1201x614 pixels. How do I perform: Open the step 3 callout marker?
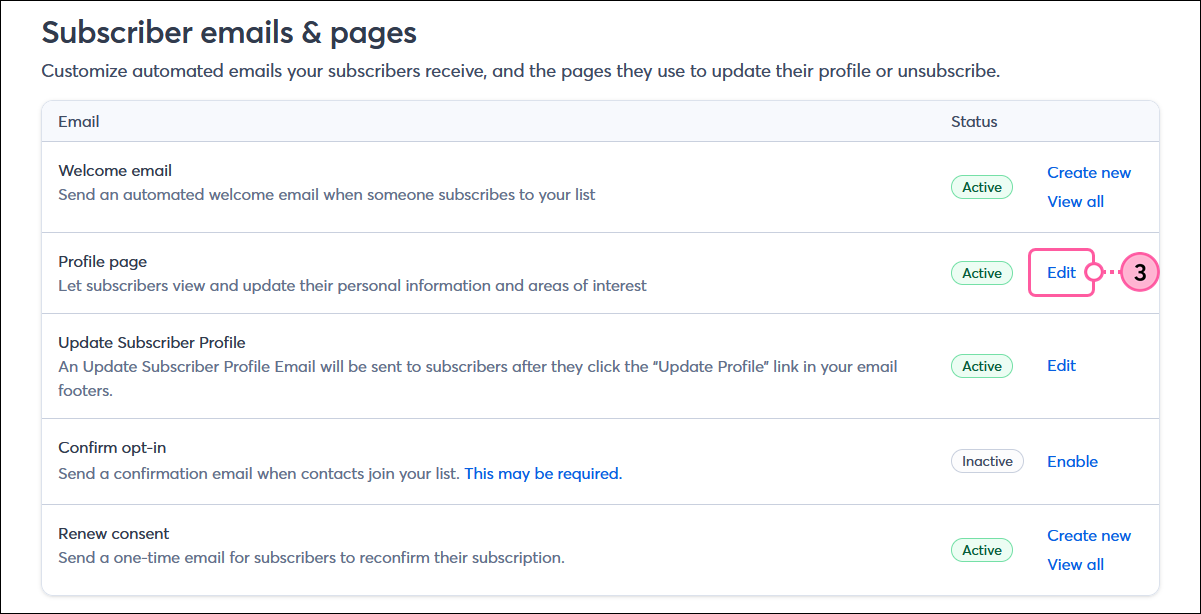[x=1139, y=272]
